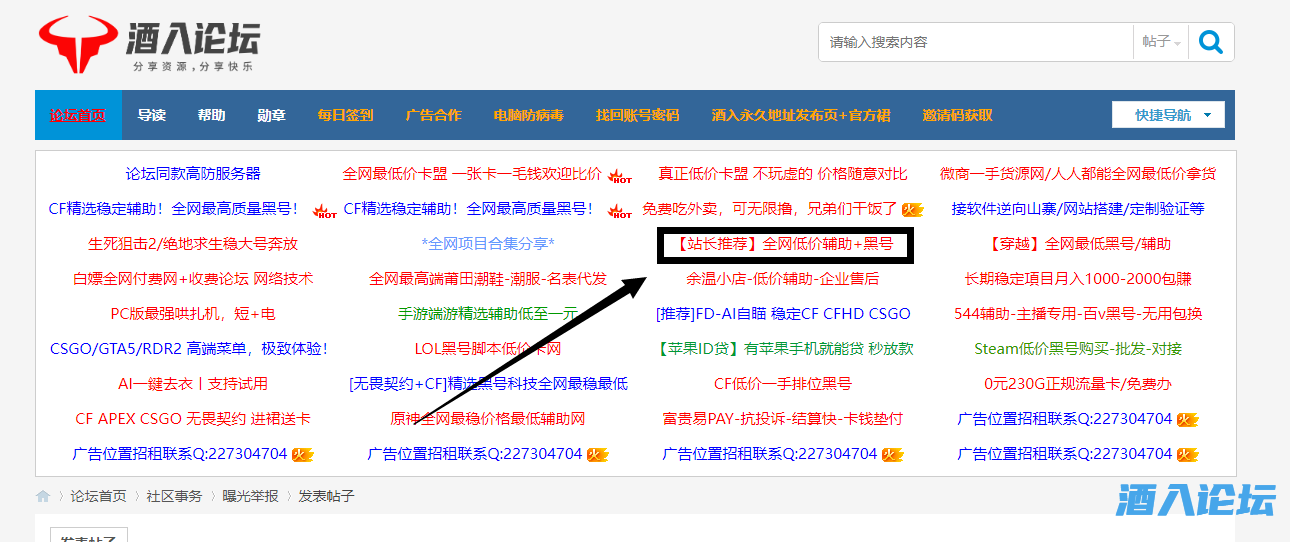1290x542 pixels.
Task: Open 全网最低价卡盟 一张卡一毛钱欢迎比价 link
Action: pyautogui.click(x=472, y=173)
